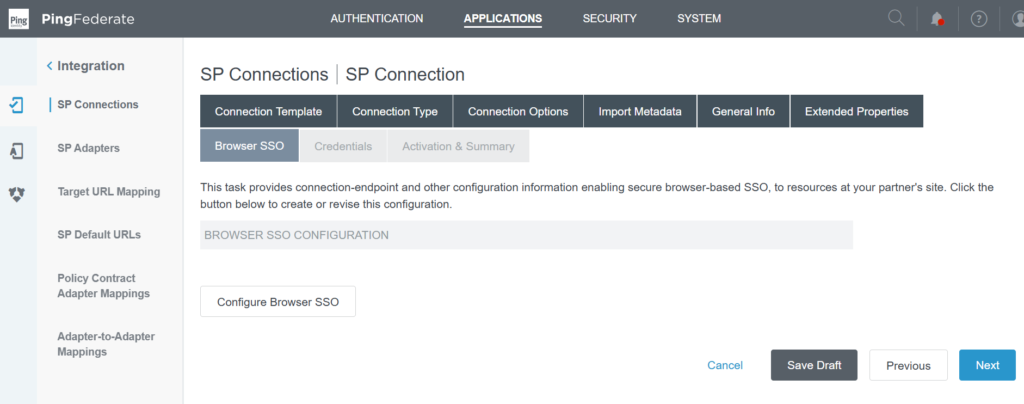Open Policy Contract Adapter Mappings
1024x404 pixels.
pos(104,286)
